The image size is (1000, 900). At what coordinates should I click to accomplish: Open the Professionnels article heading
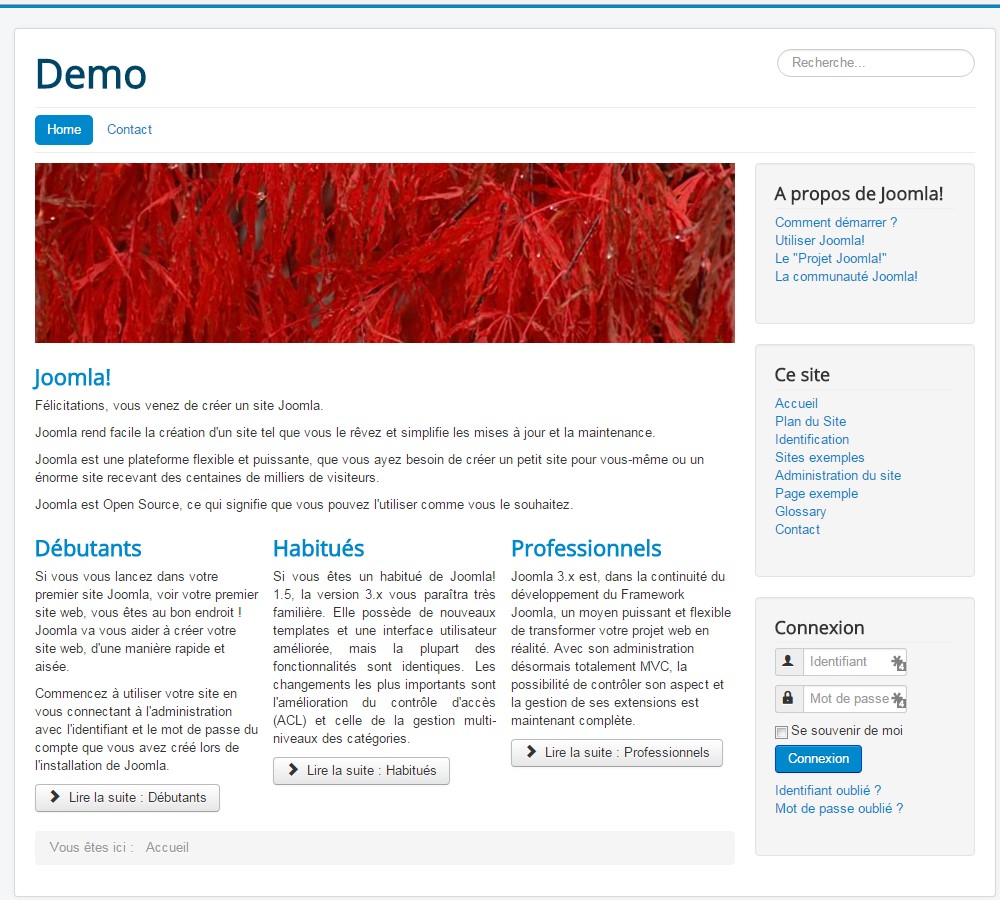pos(586,549)
